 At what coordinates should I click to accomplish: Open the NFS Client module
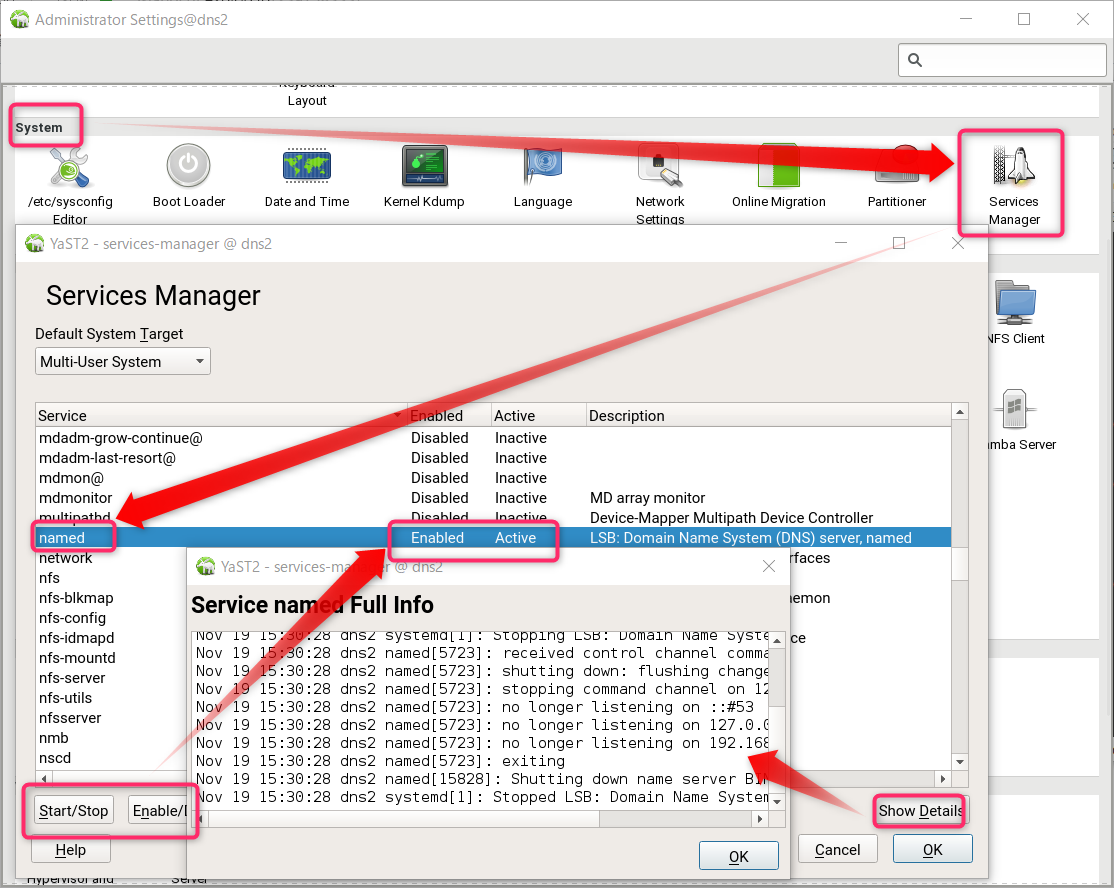pos(1015,303)
